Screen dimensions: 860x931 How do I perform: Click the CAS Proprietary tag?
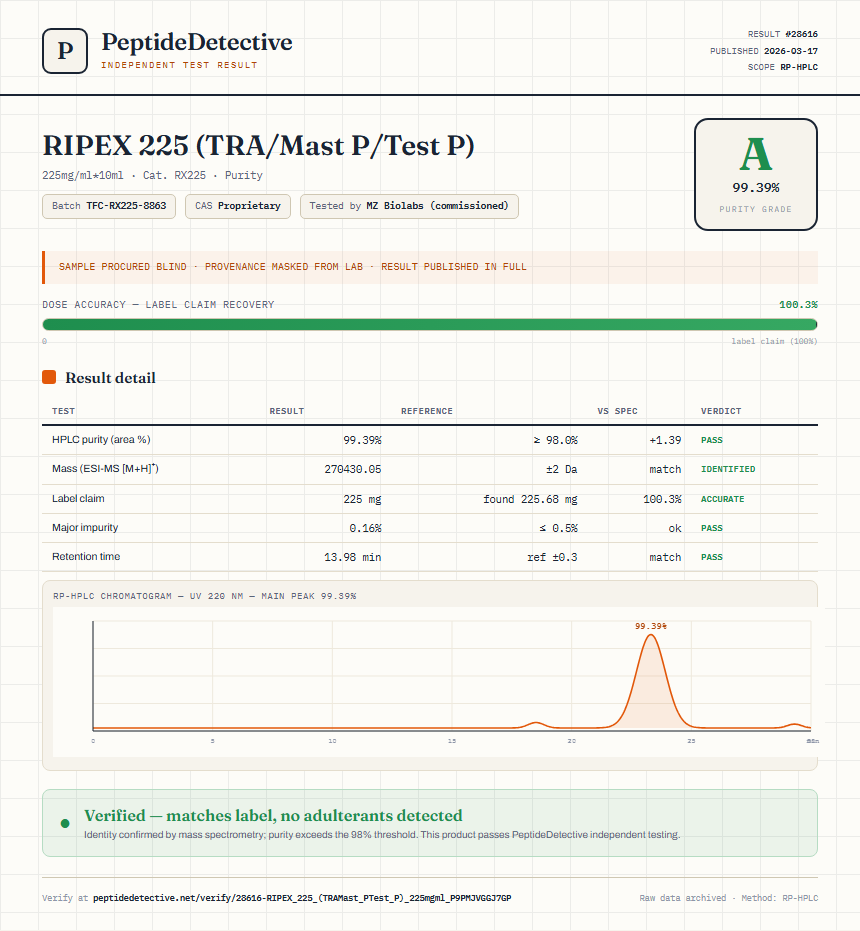point(238,206)
